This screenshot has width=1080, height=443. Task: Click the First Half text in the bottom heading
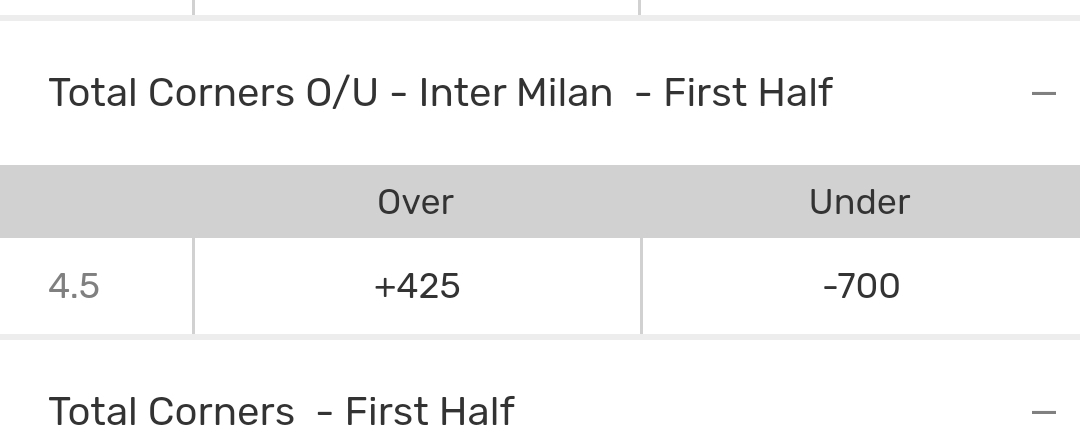[x=429, y=412]
